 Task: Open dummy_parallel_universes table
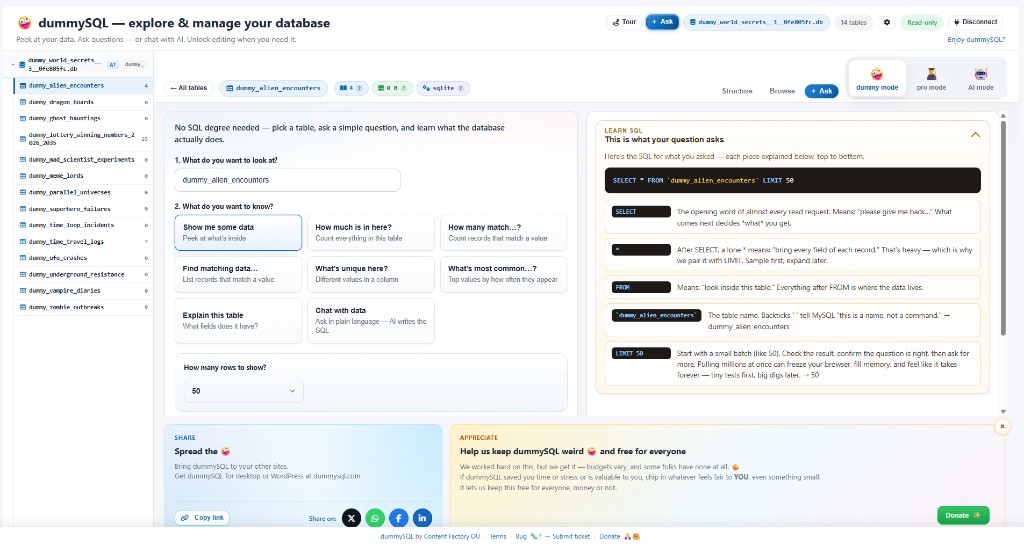click(x=83, y=193)
